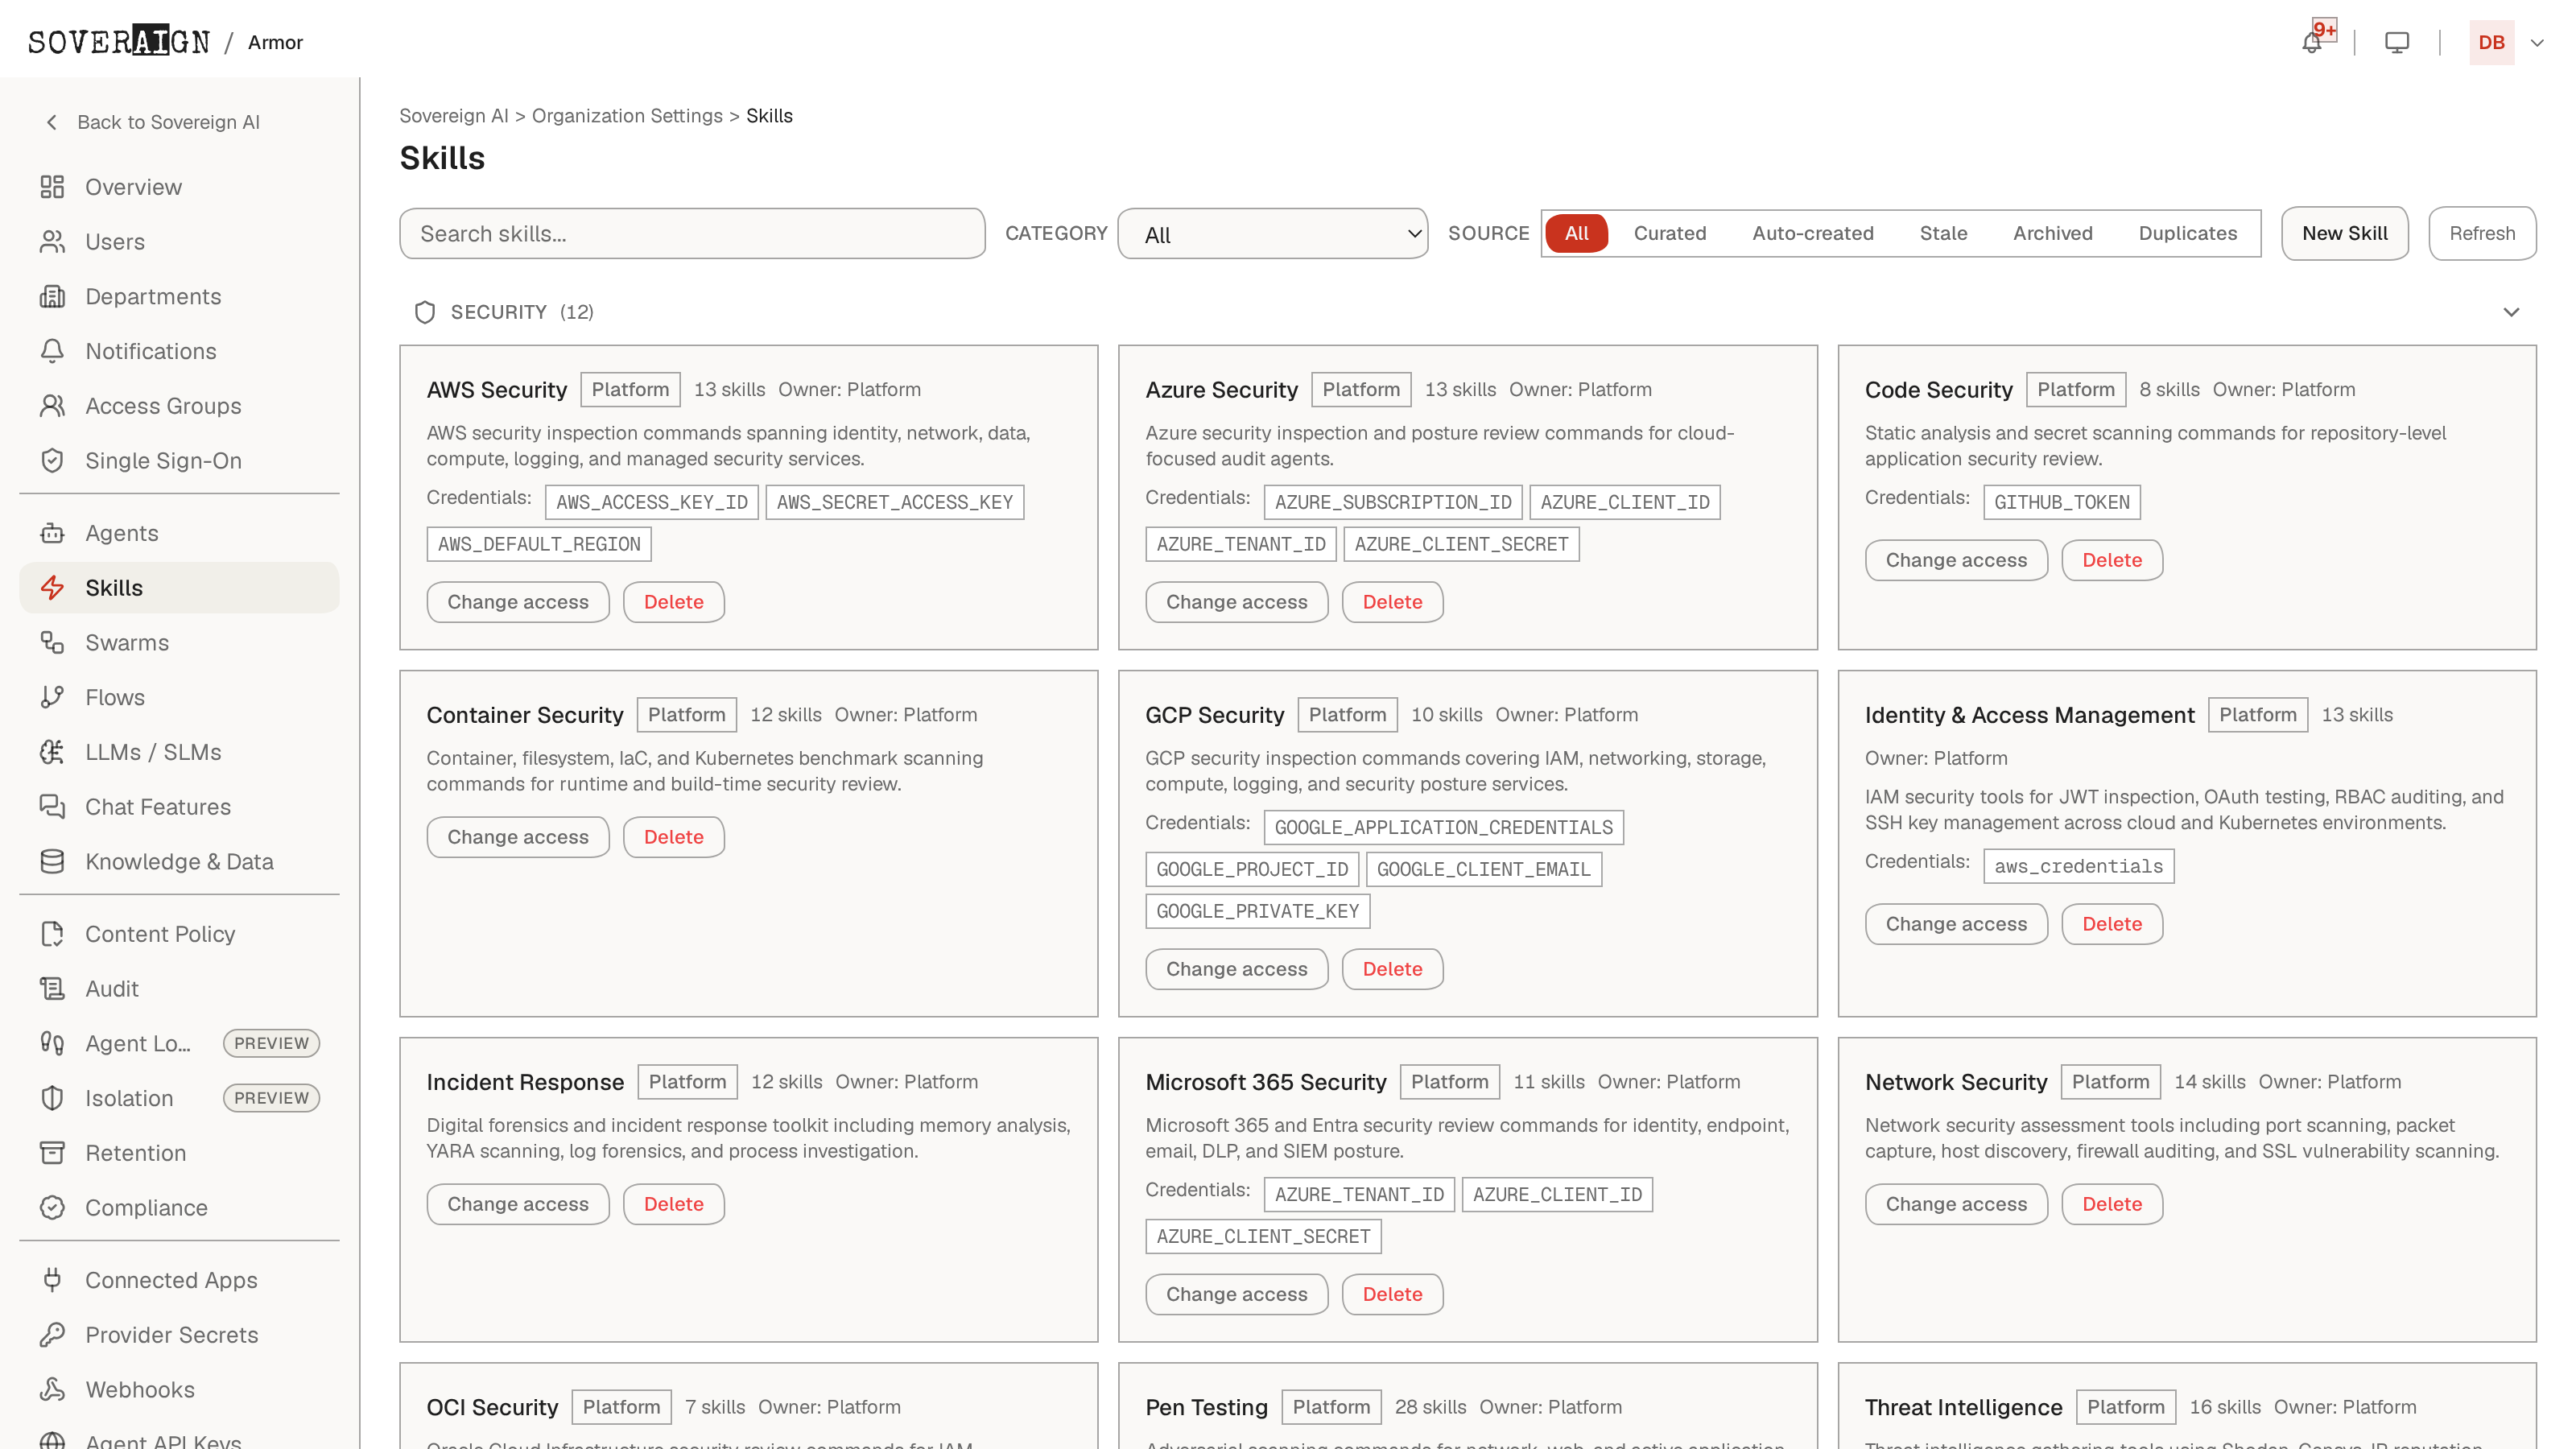Open Content Policy via its document icon
Viewport: 2576px width, 1449px height.
[52, 934]
